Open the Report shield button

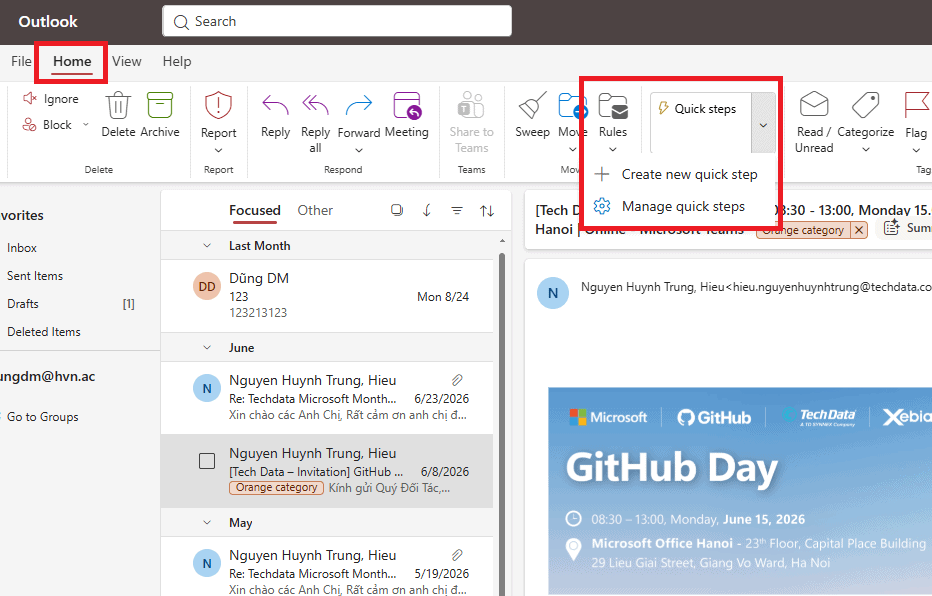pyautogui.click(x=218, y=115)
